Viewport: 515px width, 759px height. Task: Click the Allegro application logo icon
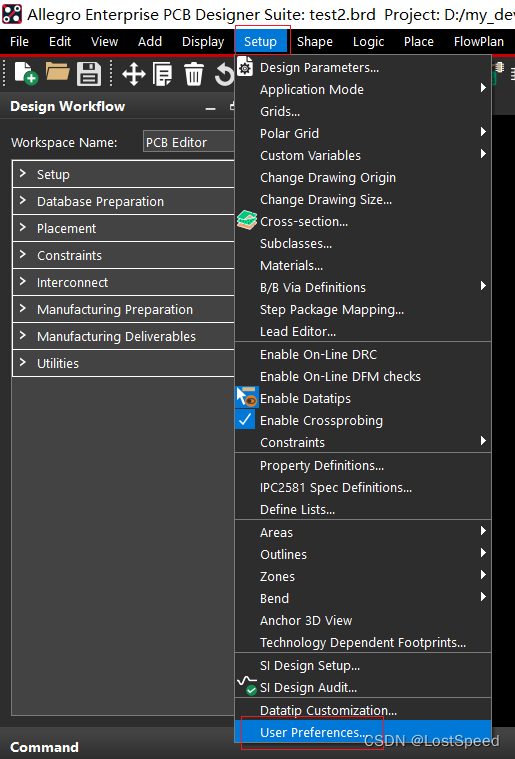coord(12,14)
